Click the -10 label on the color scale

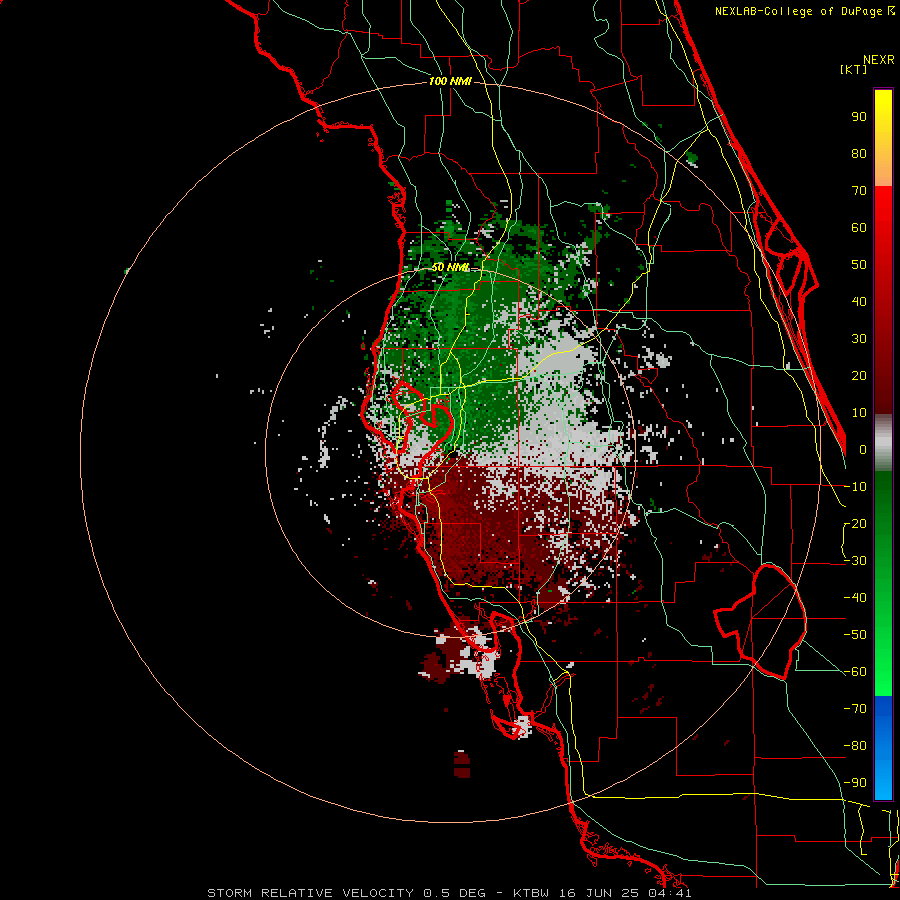855,486
